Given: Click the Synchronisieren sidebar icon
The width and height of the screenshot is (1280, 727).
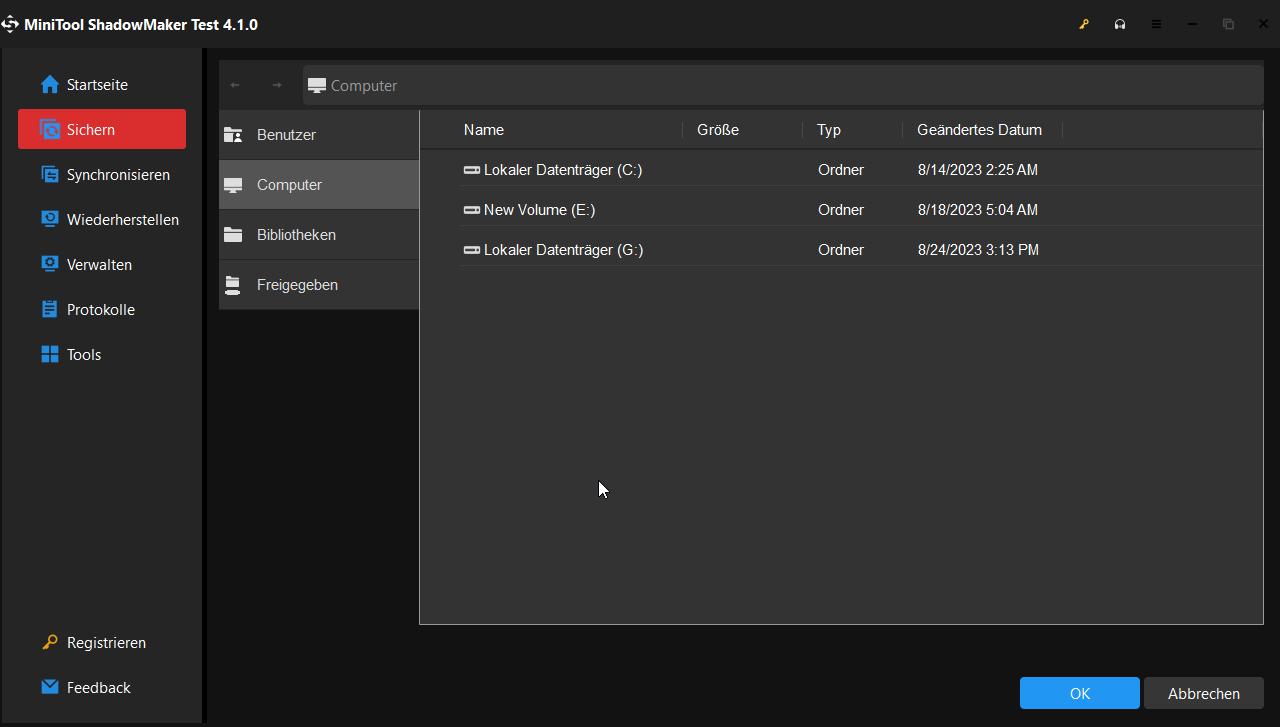Looking at the screenshot, I should pyautogui.click(x=50, y=175).
